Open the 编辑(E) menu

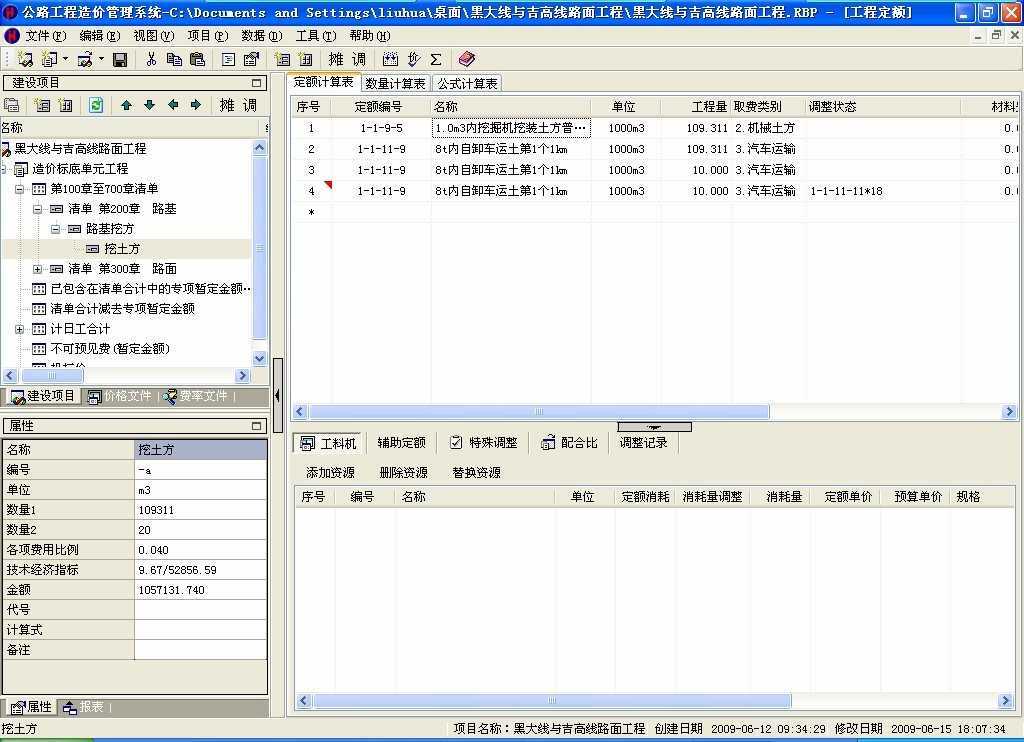(100, 36)
